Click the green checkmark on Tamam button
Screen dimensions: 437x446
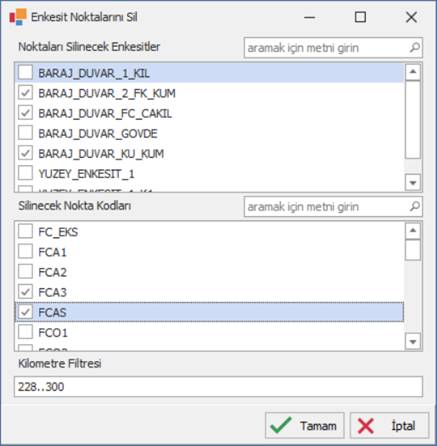click(281, 425)
